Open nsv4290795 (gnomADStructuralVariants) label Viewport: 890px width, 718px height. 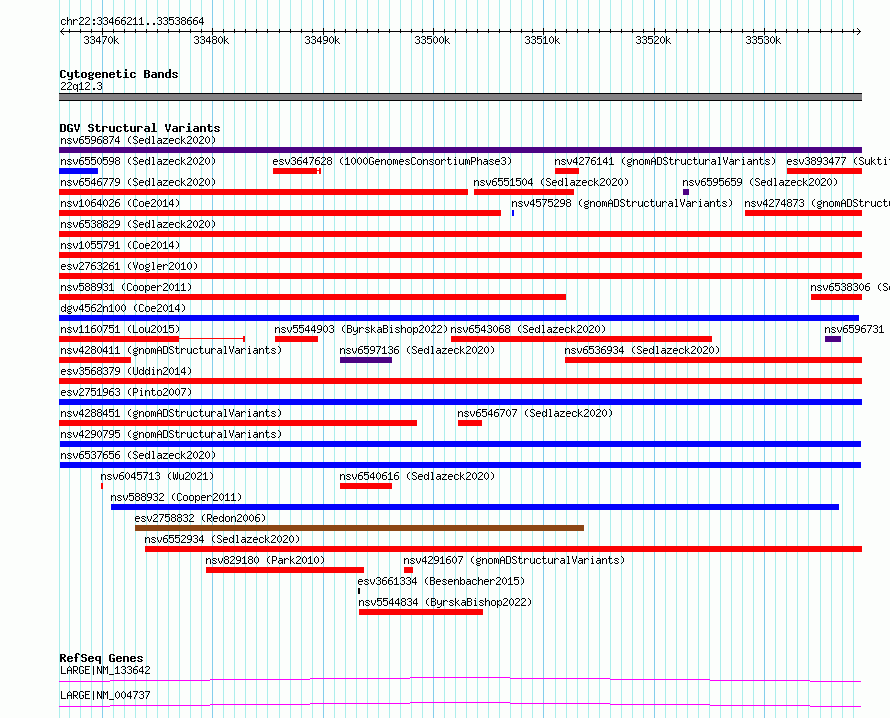(171, 434)
